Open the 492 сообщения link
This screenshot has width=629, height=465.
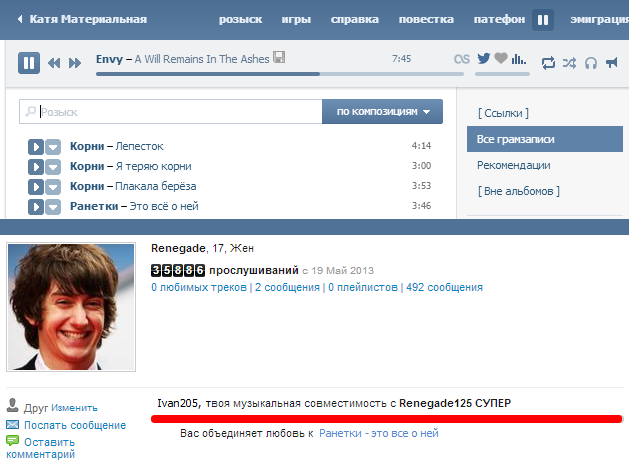pos(444,287)
